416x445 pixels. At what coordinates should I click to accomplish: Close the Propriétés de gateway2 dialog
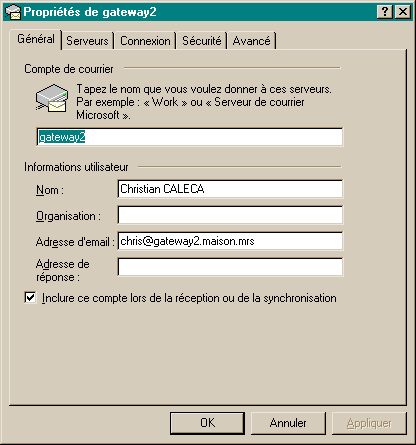[403, 12]
